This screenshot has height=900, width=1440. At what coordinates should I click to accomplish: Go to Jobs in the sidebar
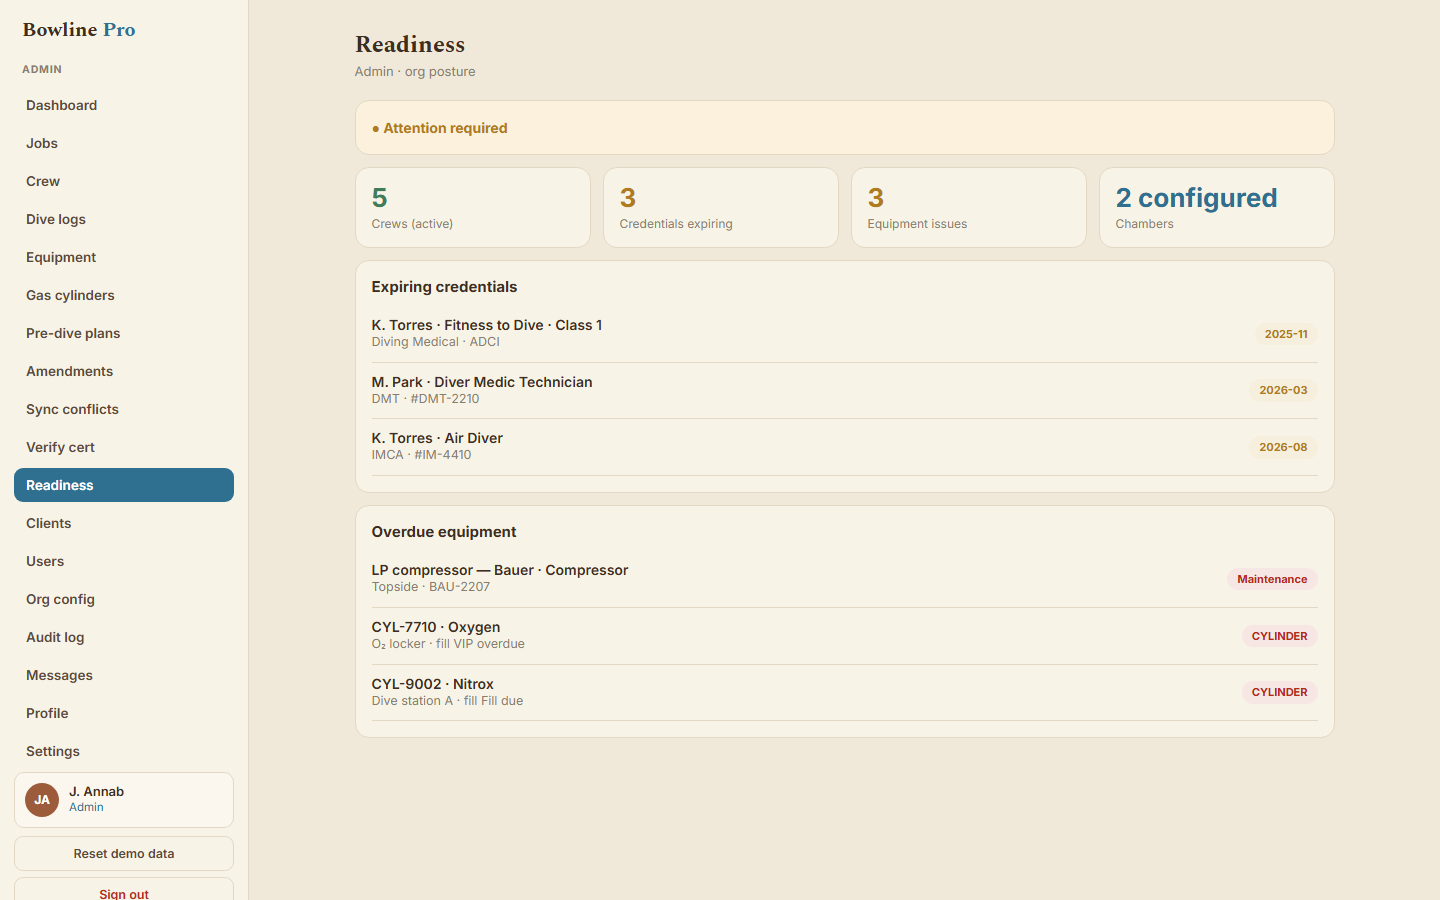pos(124,143)
